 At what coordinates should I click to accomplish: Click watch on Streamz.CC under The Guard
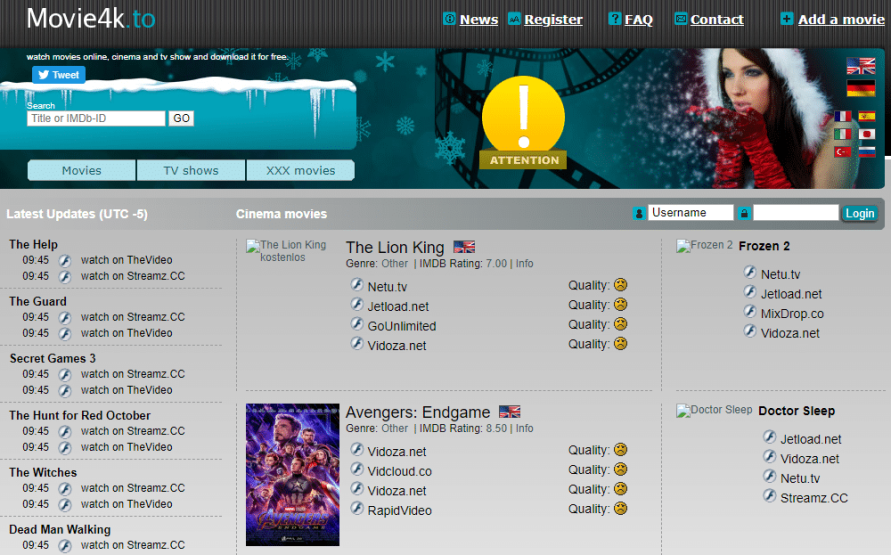[132, 317]
